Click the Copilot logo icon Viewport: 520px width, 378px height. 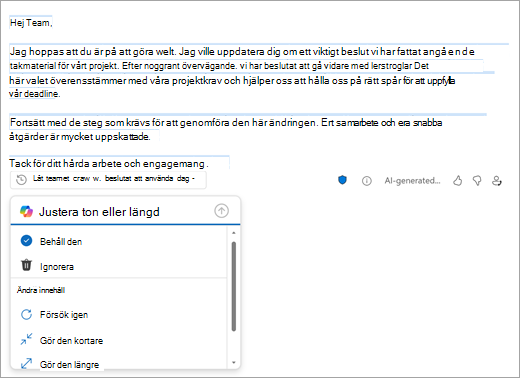(26, 211)
